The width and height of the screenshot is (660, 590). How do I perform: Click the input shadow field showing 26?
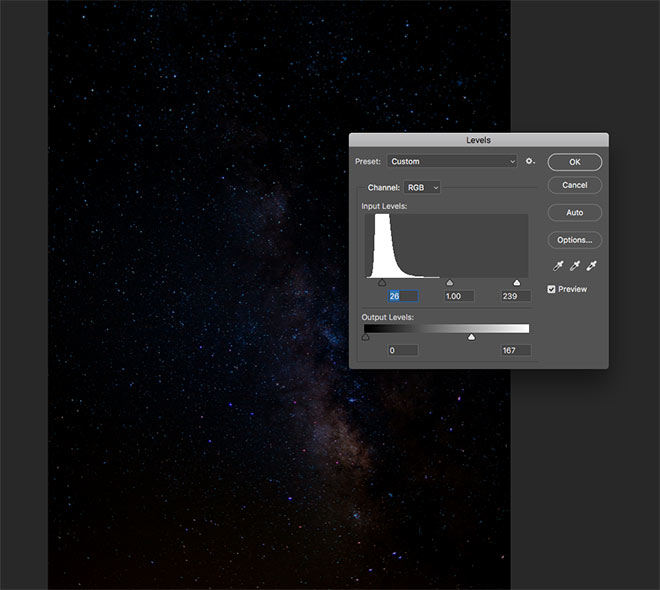click(403, 296)
